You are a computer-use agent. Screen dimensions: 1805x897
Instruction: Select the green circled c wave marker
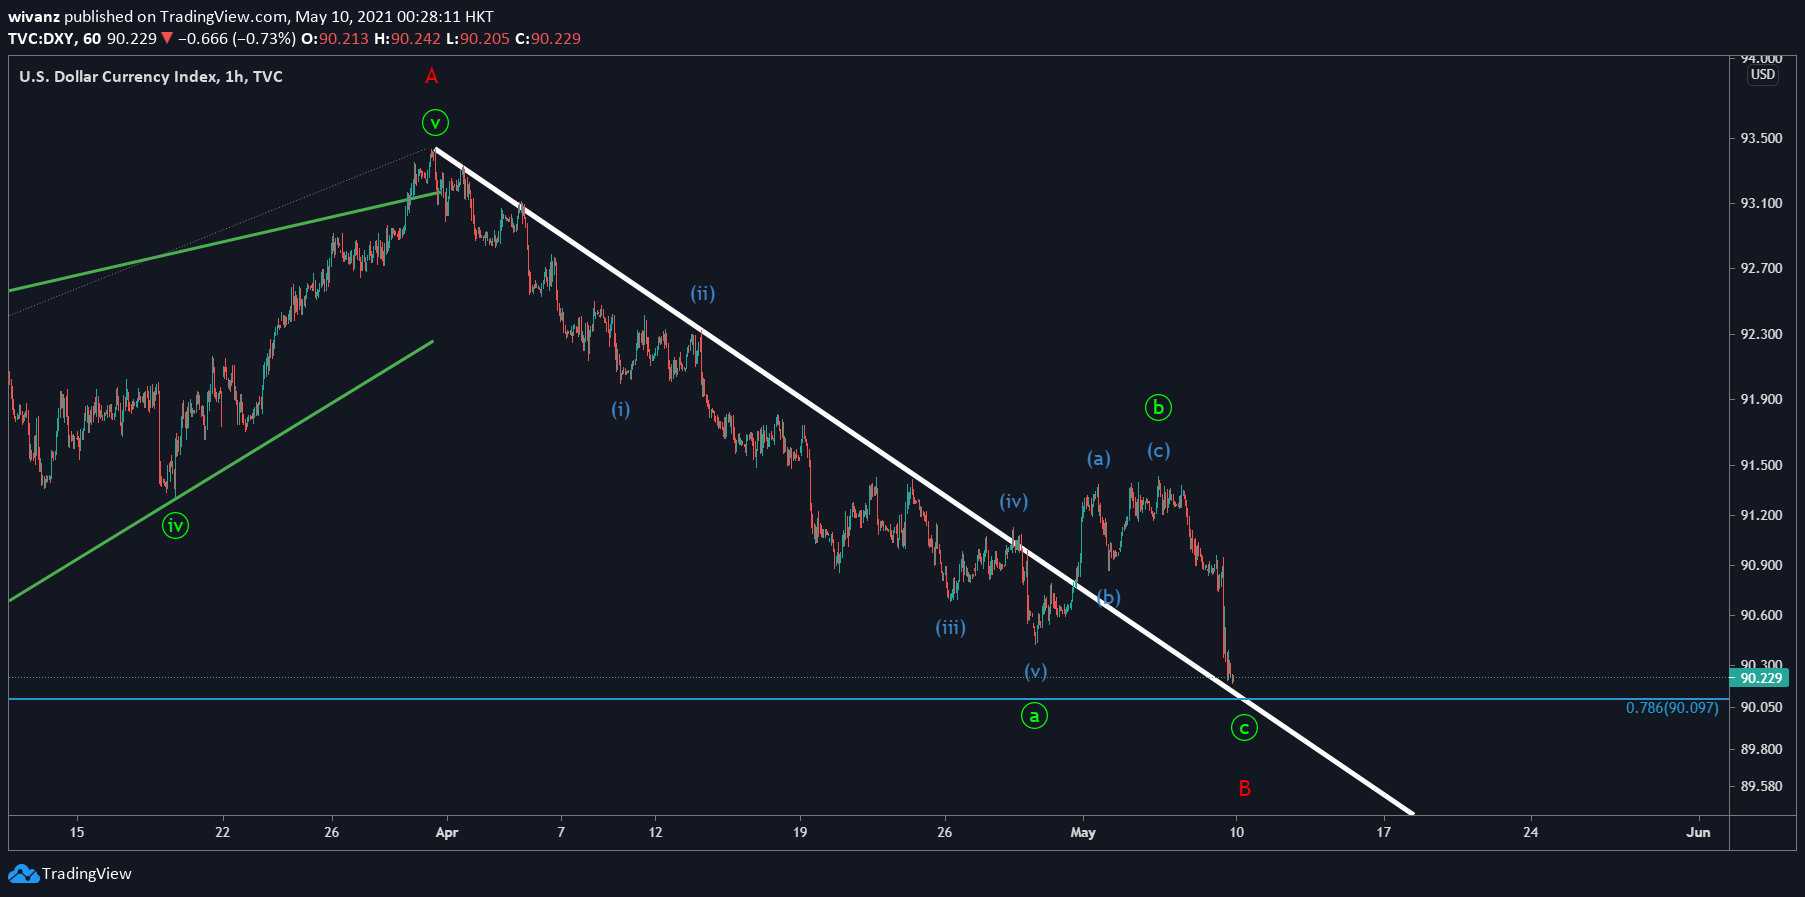[1244, 728]
